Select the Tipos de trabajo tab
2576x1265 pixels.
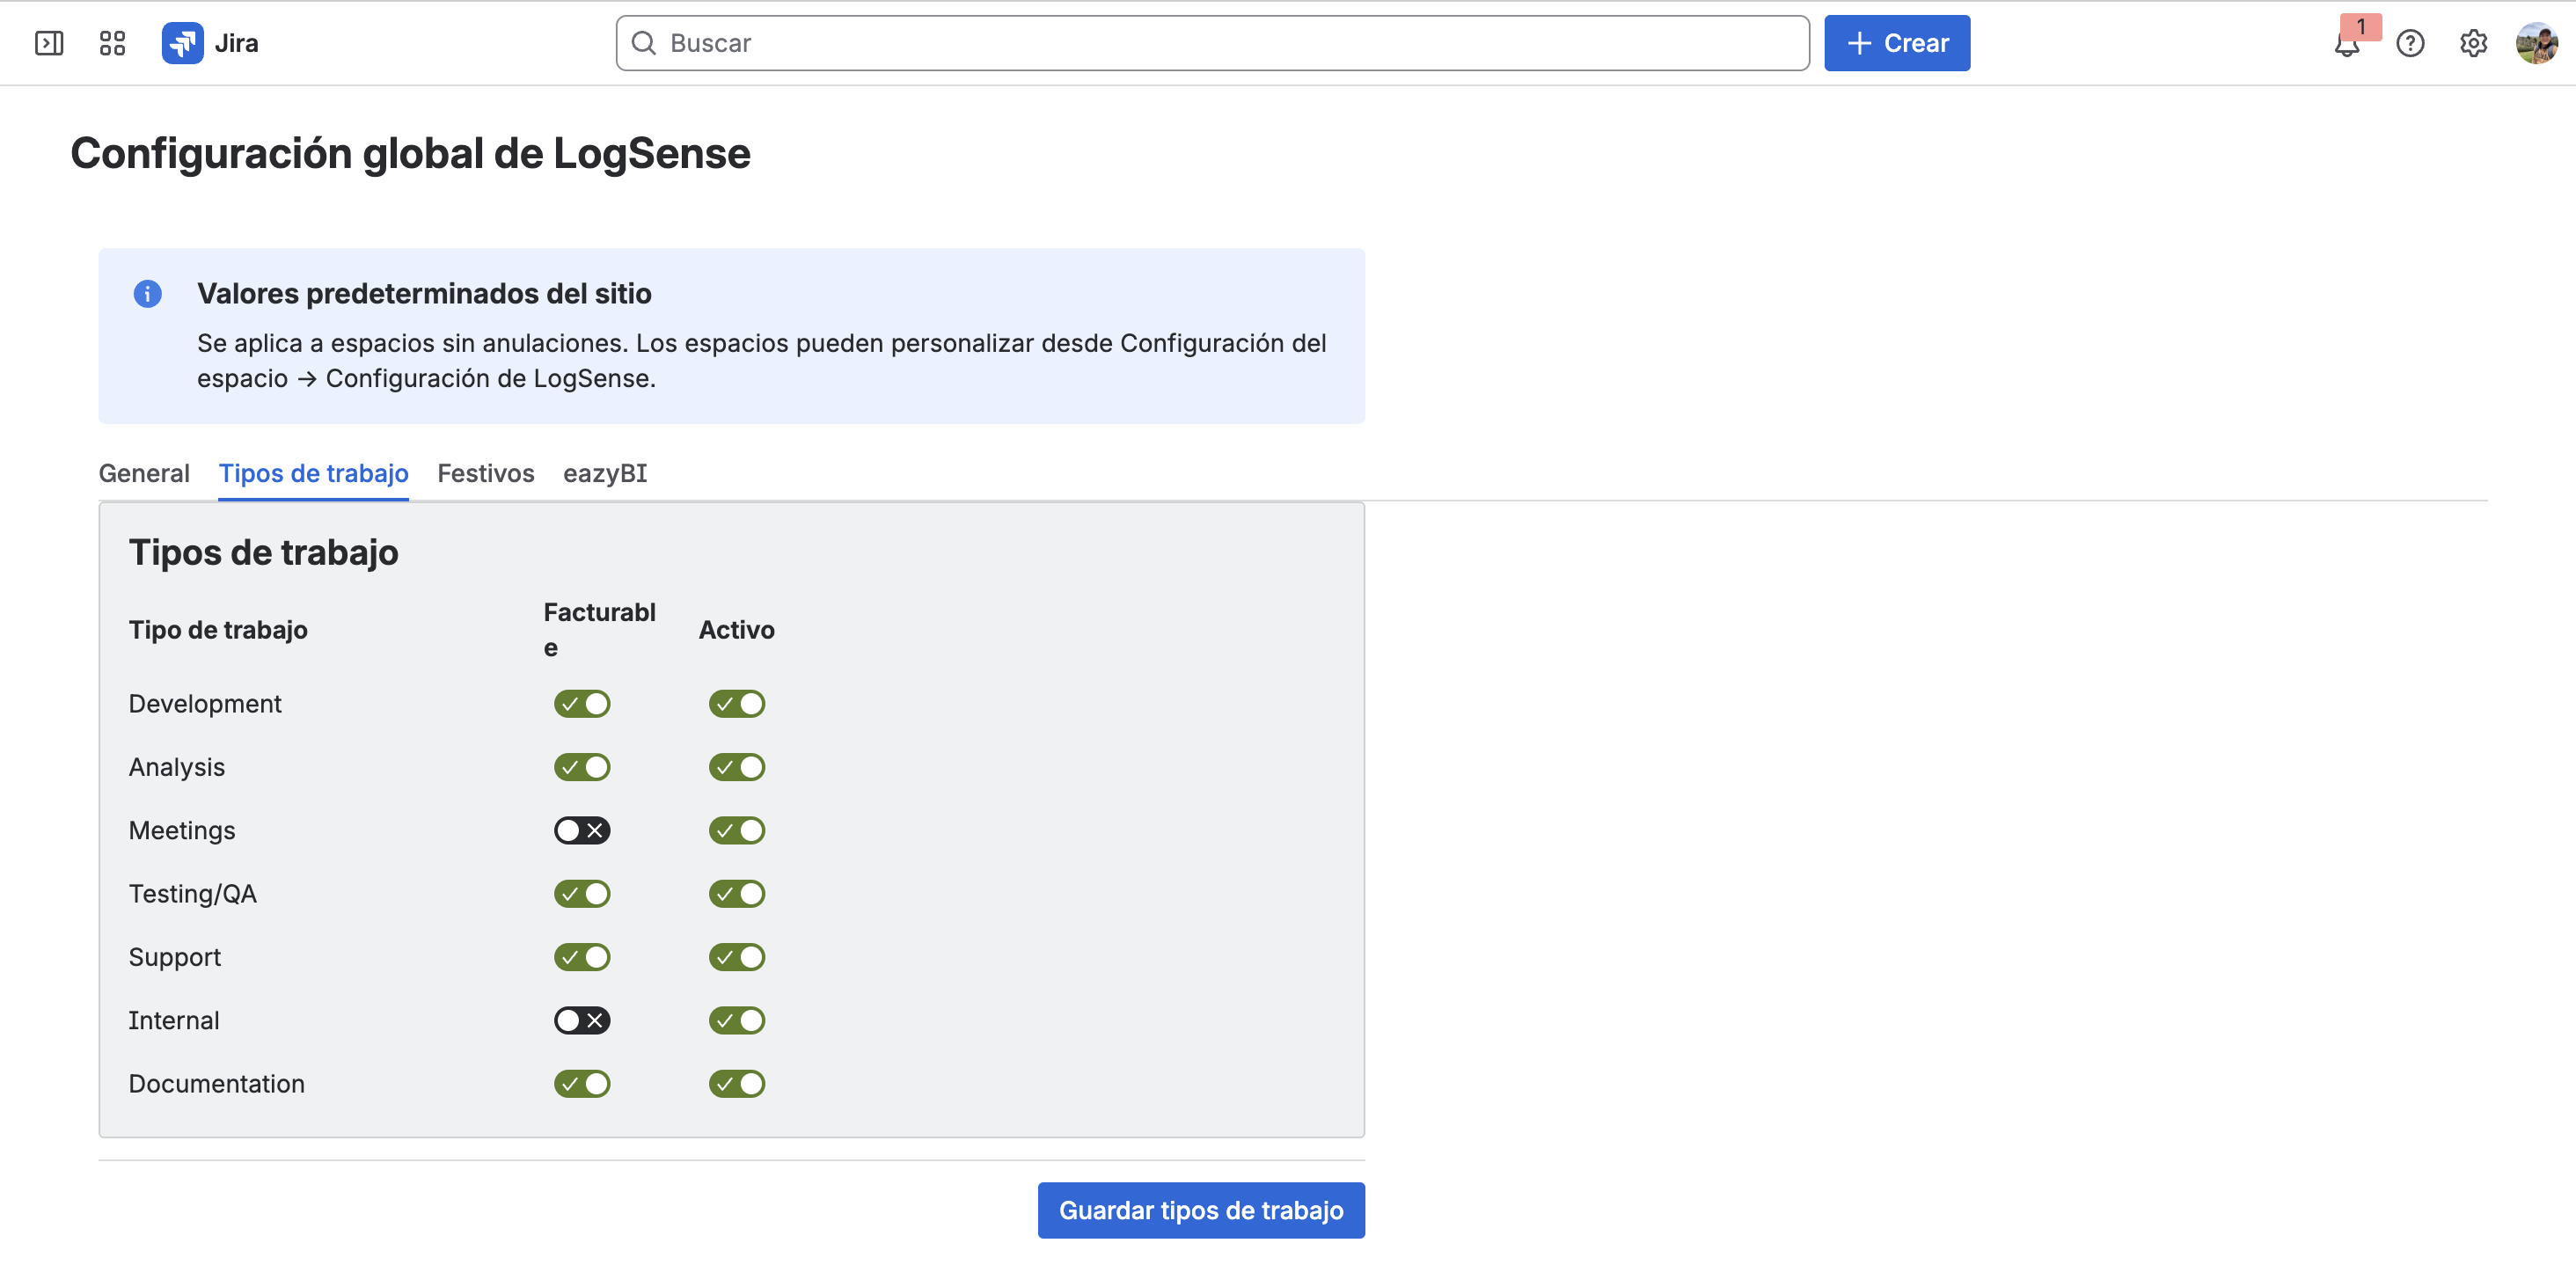click(x=313, y=473)
